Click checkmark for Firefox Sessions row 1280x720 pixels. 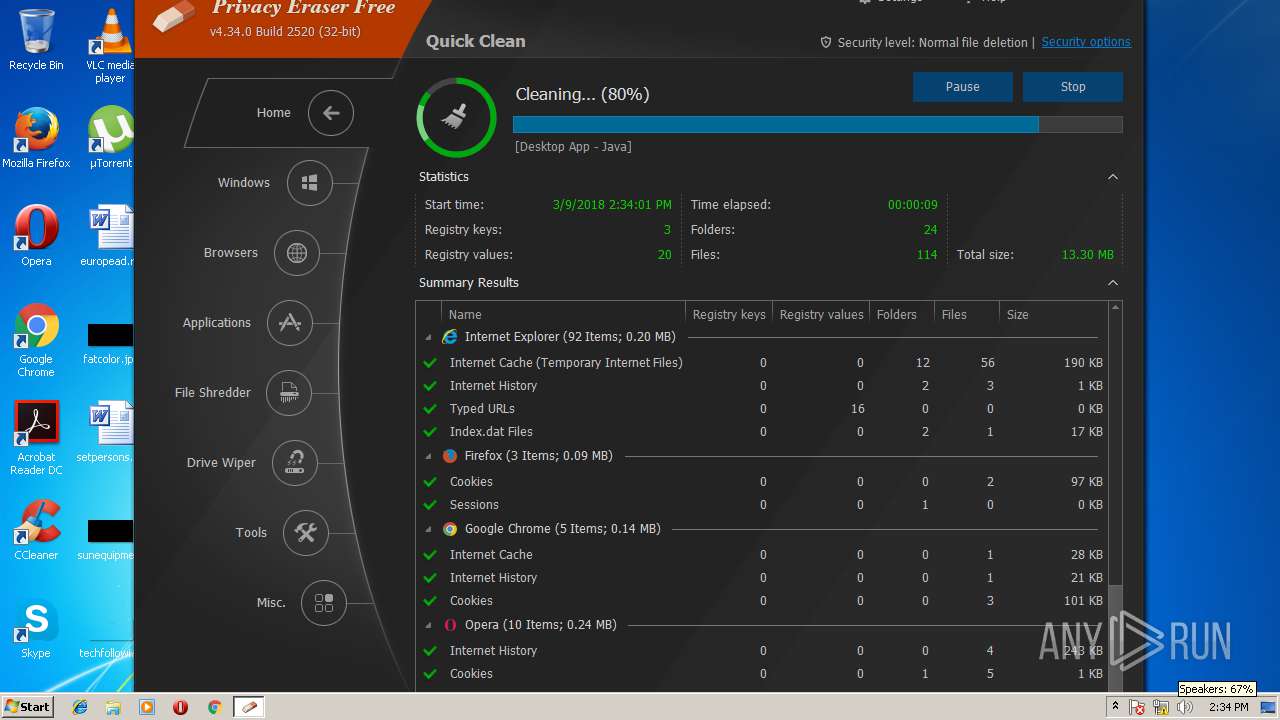(x=430, y=505)
